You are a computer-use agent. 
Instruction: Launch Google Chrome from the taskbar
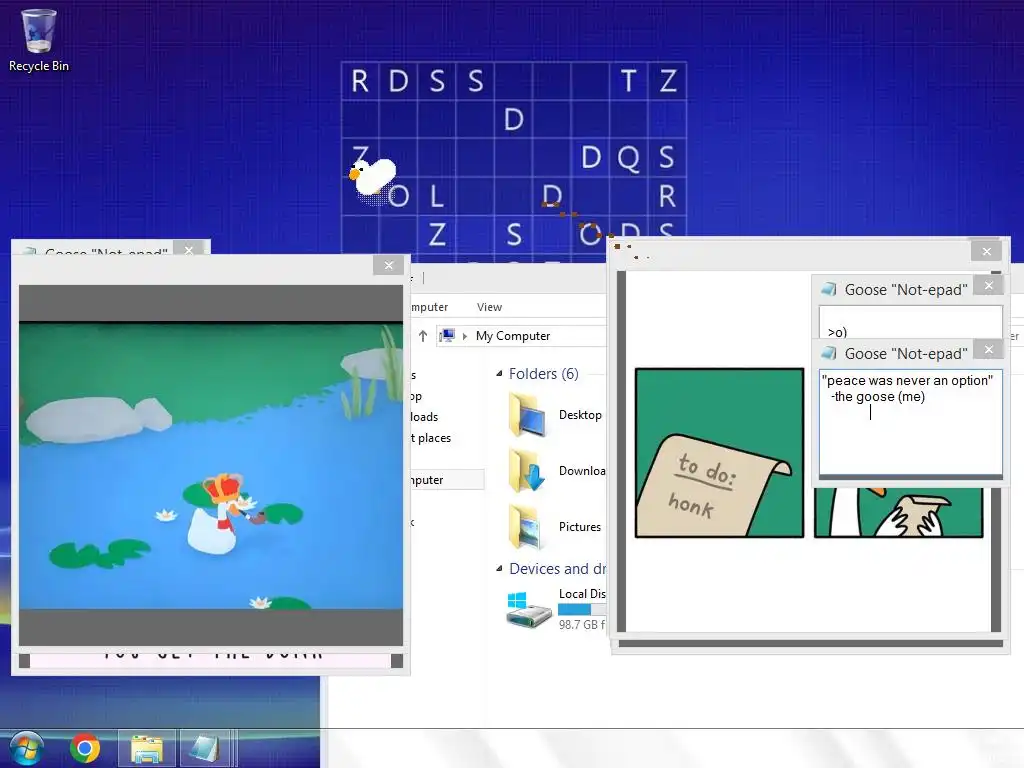85,748
